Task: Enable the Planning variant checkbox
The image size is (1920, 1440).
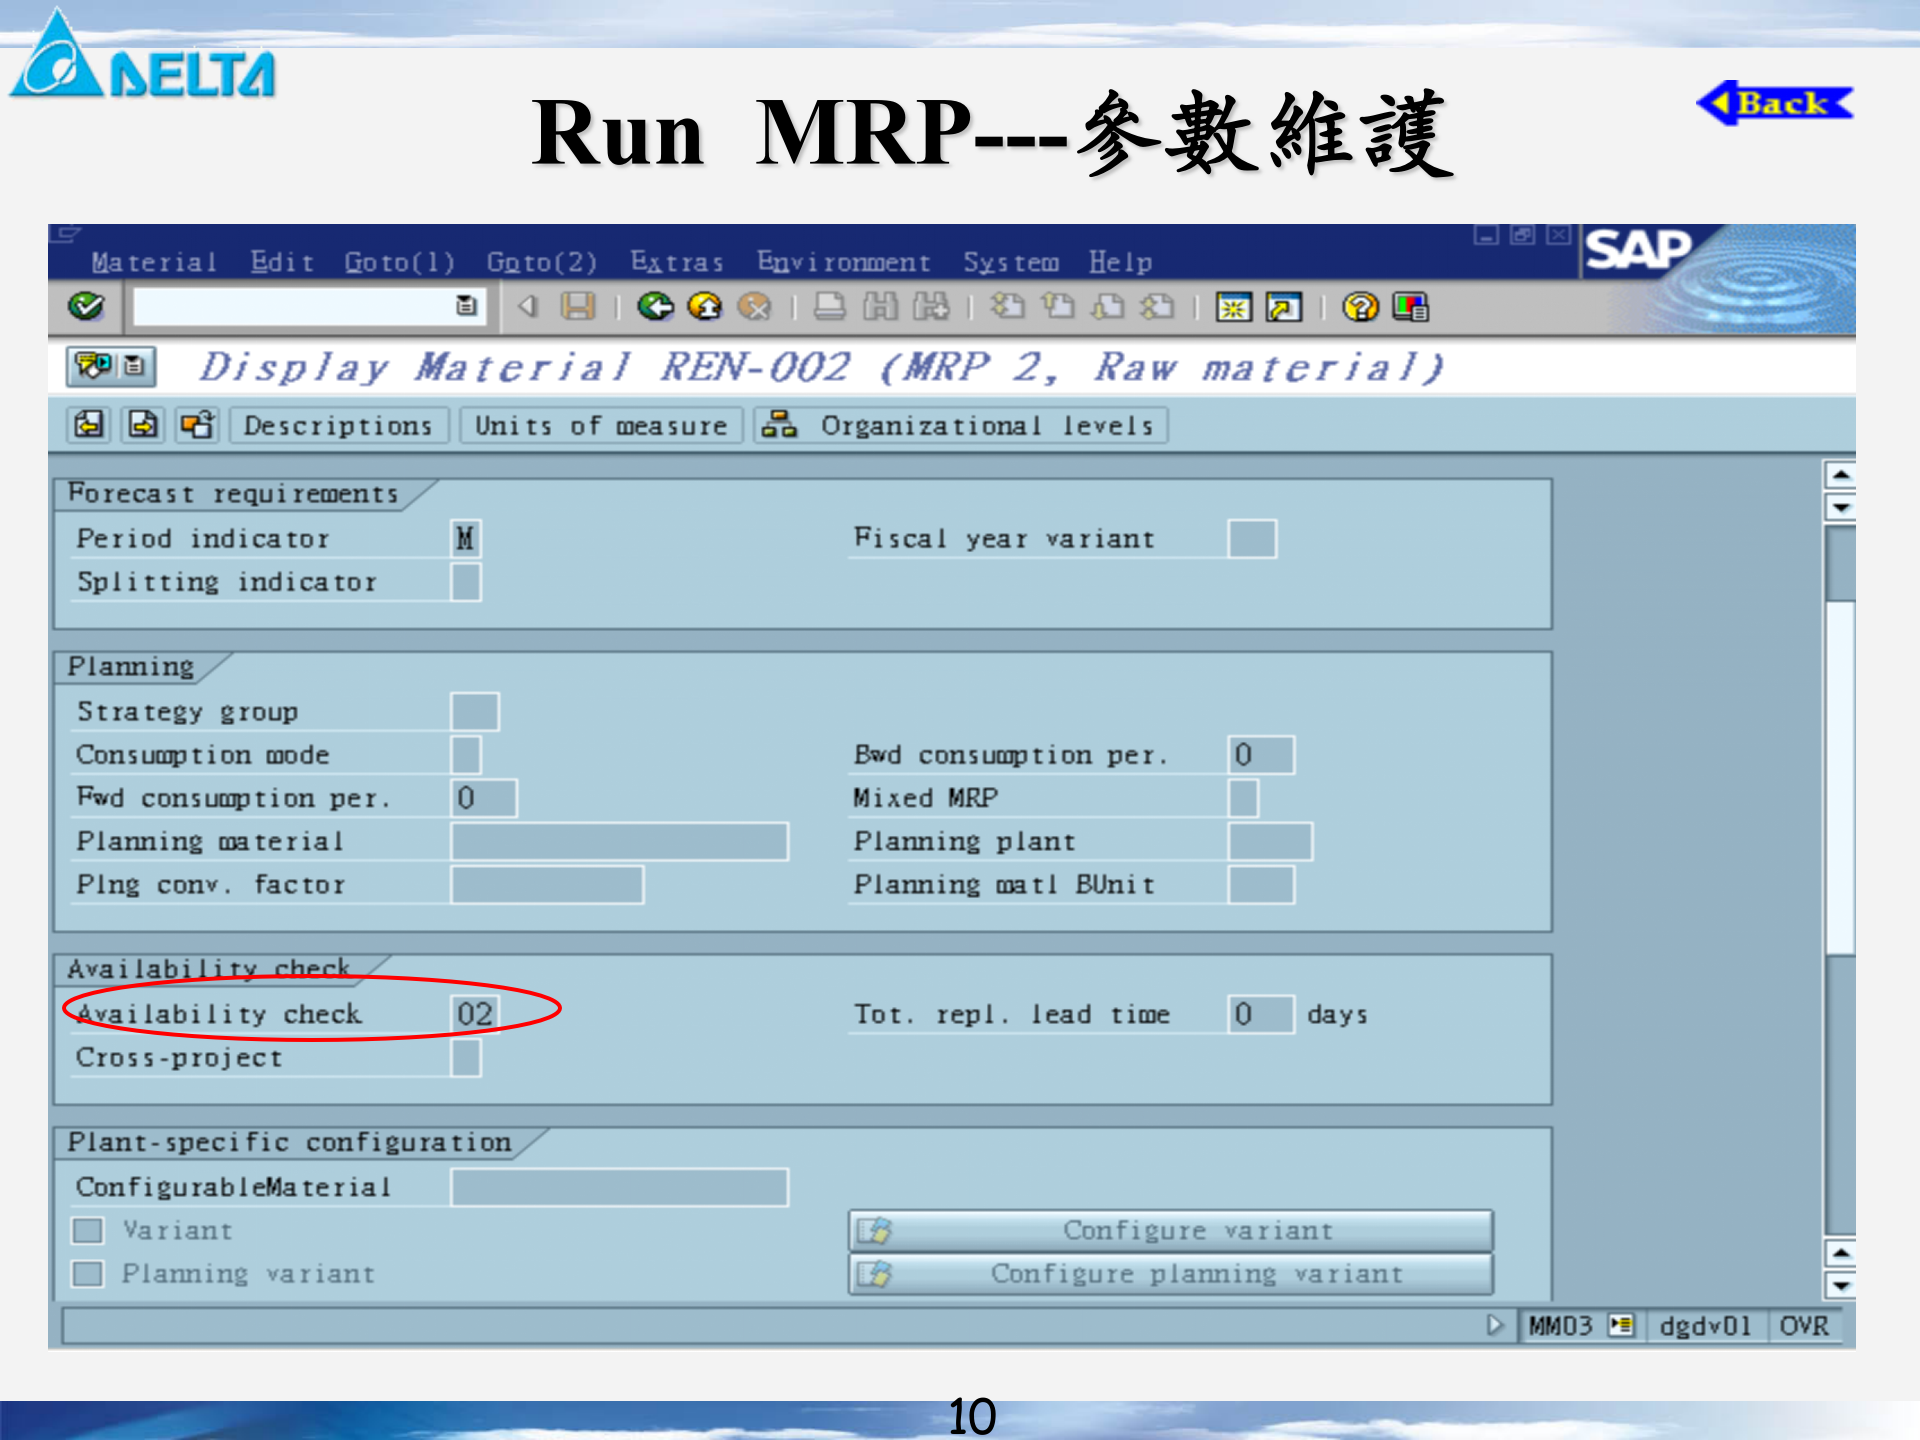Action: [88, 1274]
